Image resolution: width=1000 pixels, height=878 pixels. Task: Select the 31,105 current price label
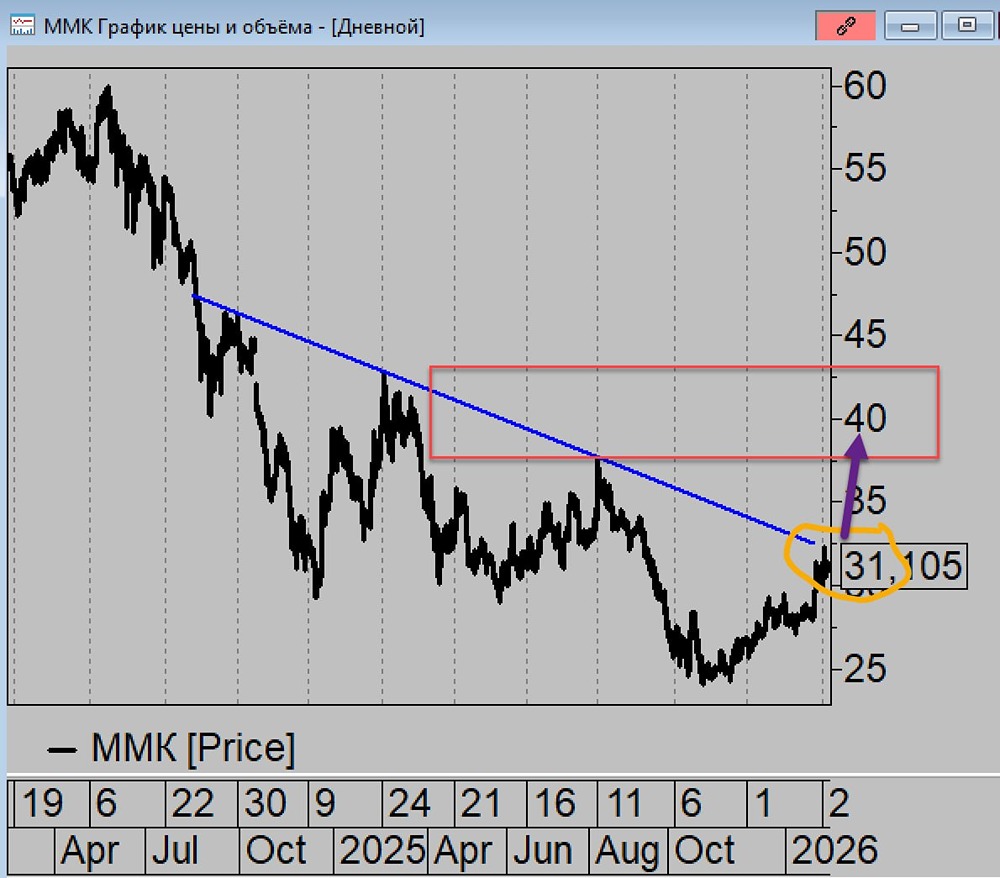click(904, 566)
